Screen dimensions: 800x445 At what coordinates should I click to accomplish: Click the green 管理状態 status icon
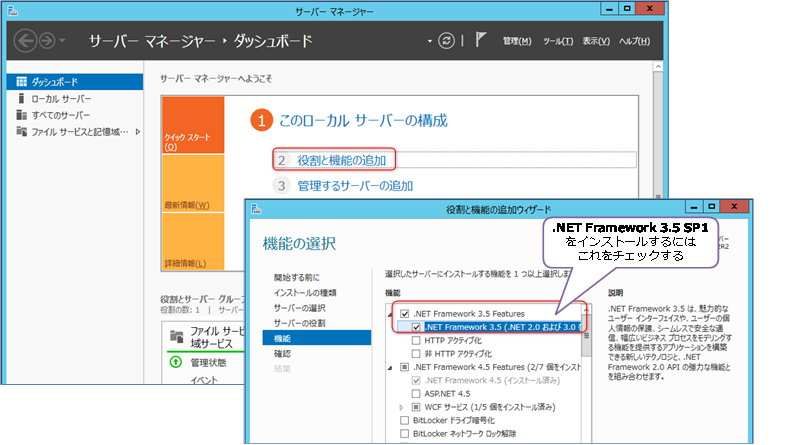pos(176,362)
